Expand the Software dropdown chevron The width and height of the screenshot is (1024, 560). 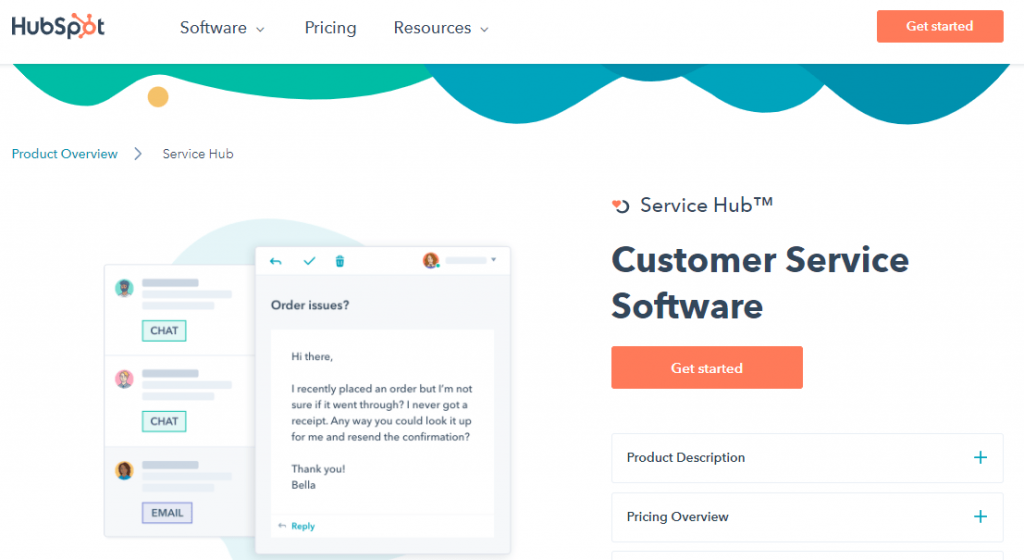[x=260, y=29]
